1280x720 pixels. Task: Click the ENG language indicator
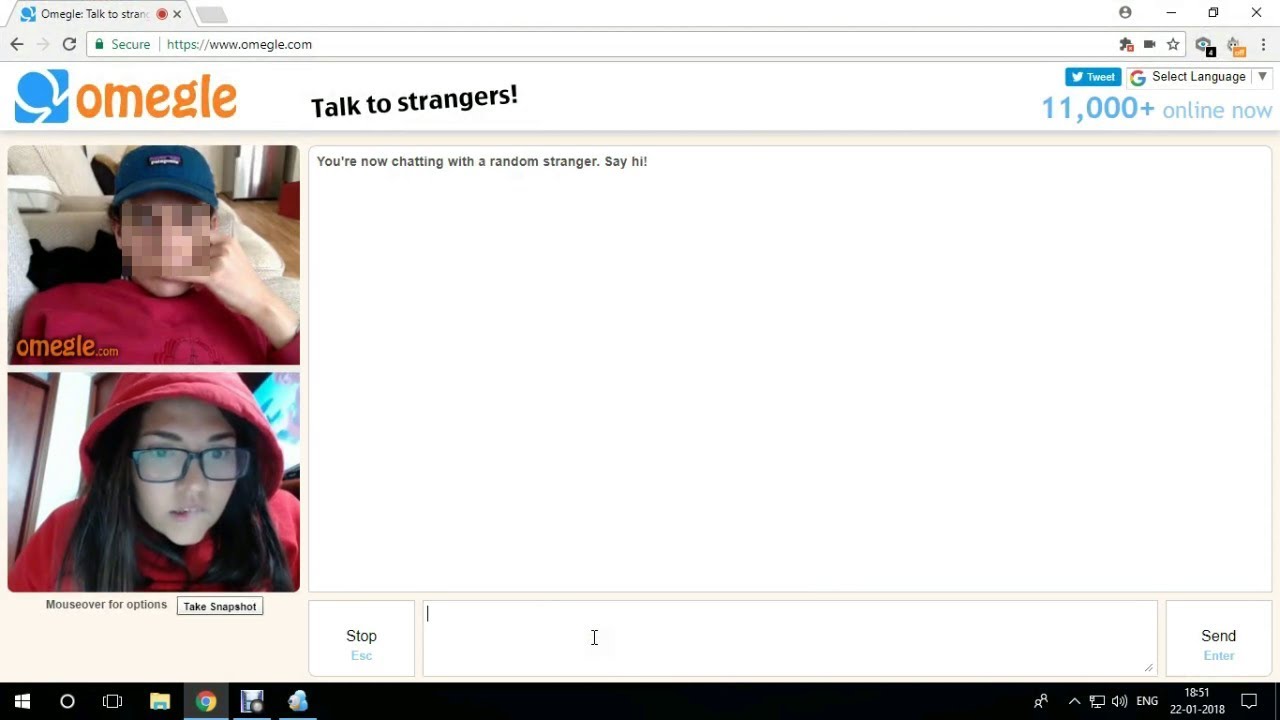click(x=1147, y=701)
